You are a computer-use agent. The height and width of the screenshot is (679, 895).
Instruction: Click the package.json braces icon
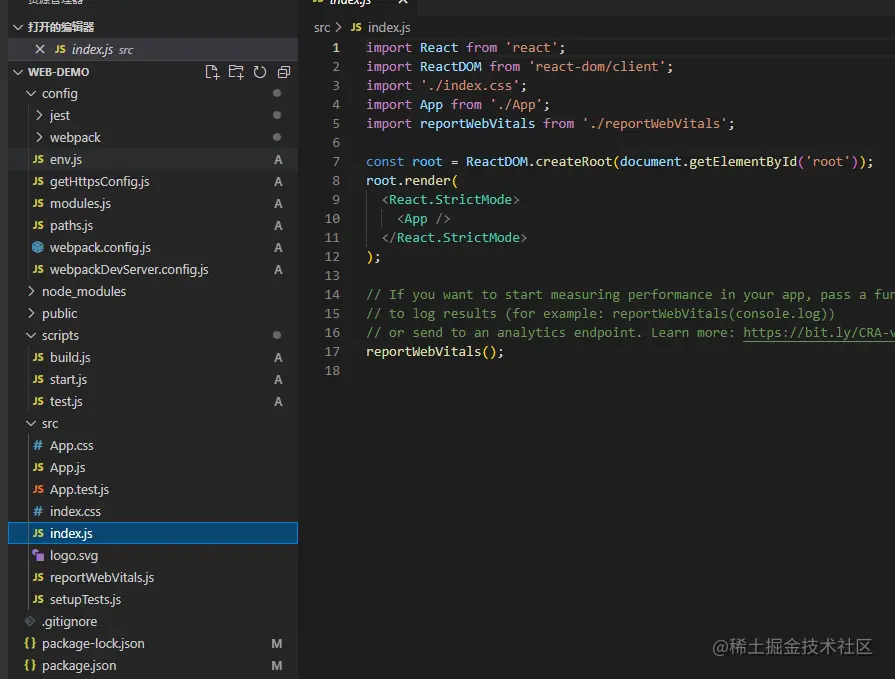point(30,665)
